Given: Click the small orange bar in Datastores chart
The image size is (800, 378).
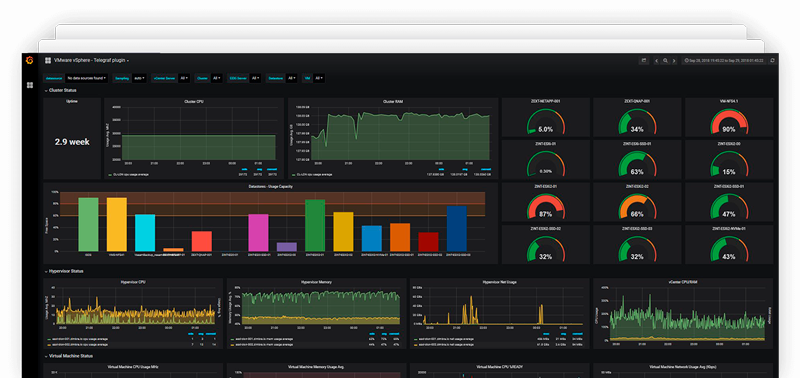Looking at the screenshot, I should (173, 249).
